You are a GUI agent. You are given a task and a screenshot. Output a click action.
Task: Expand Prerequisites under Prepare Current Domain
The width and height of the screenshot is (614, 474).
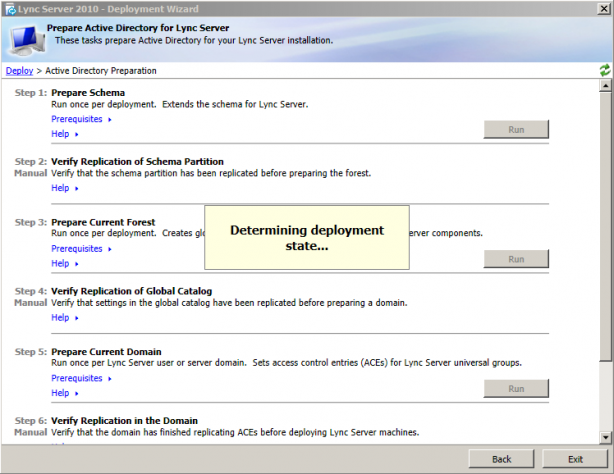pos(81,378)
